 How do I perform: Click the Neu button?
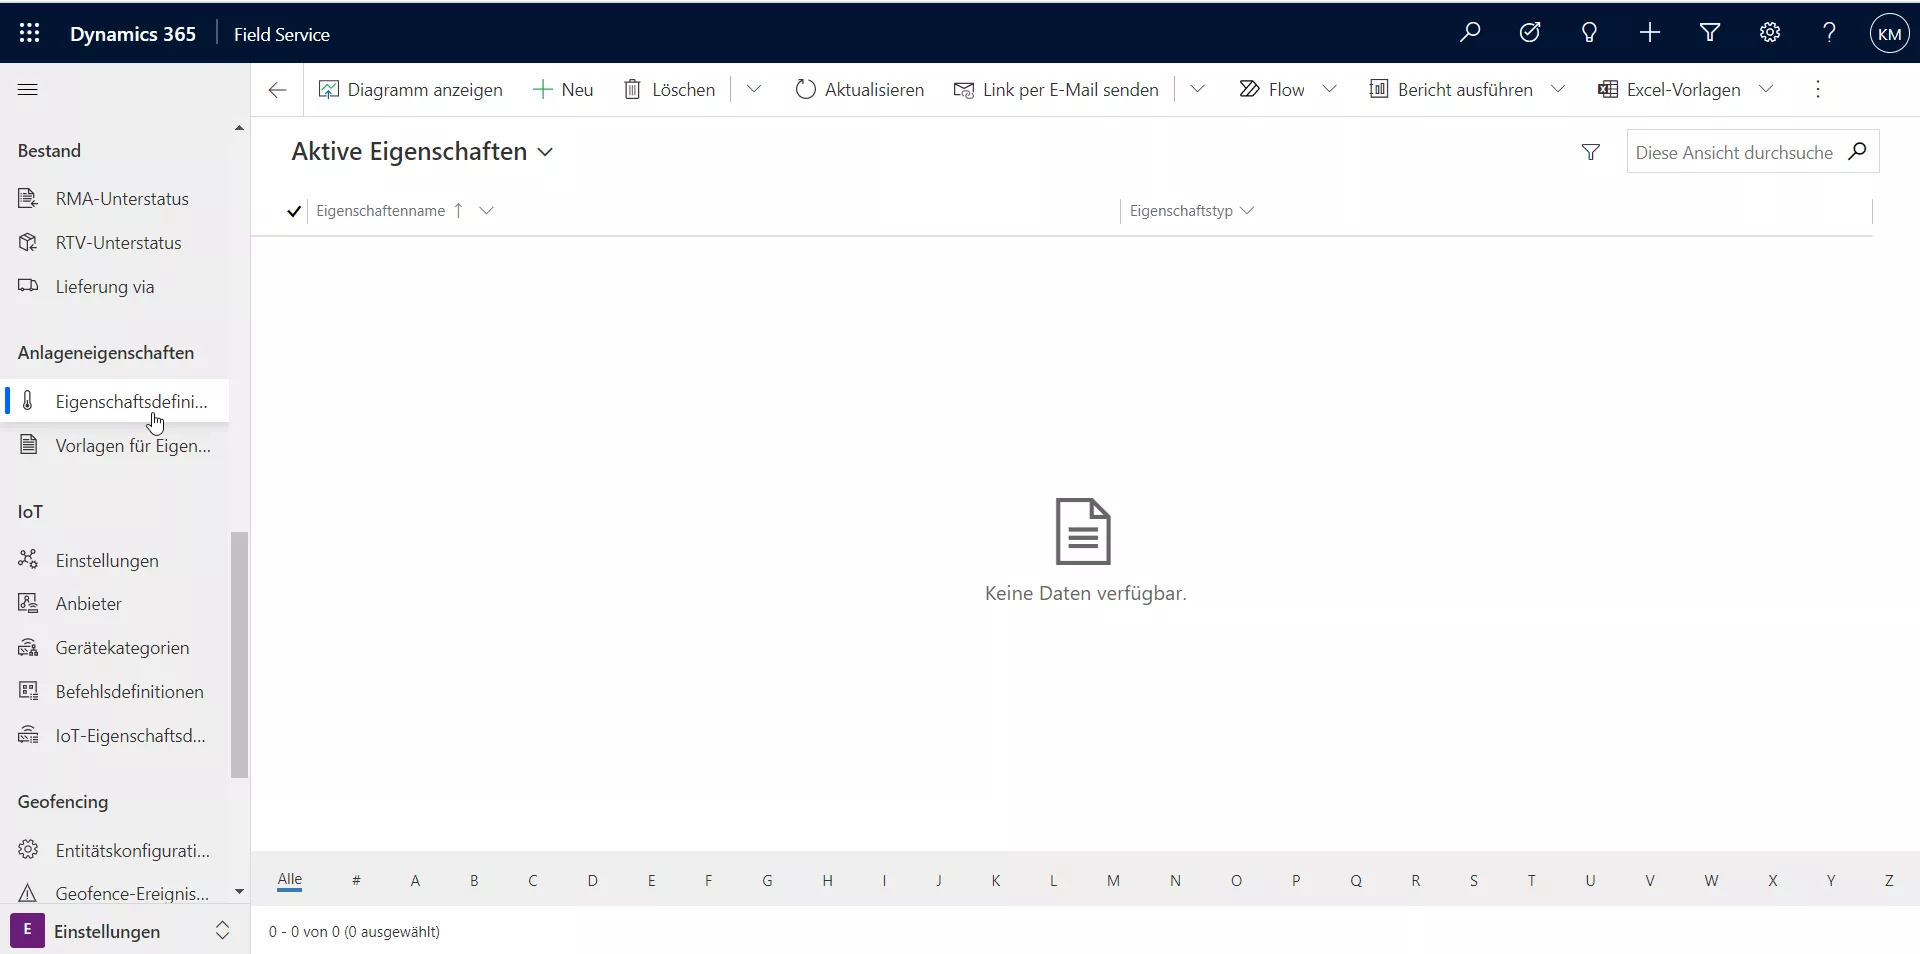coord(563,90)
